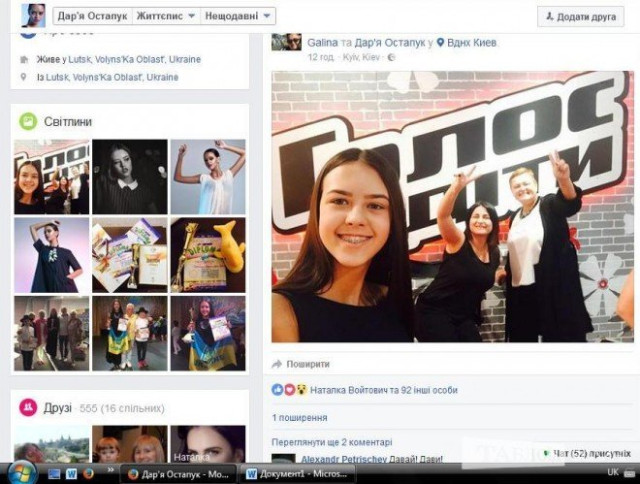
Task: Open the Windows Start button
Action: (x=20, y=472)
